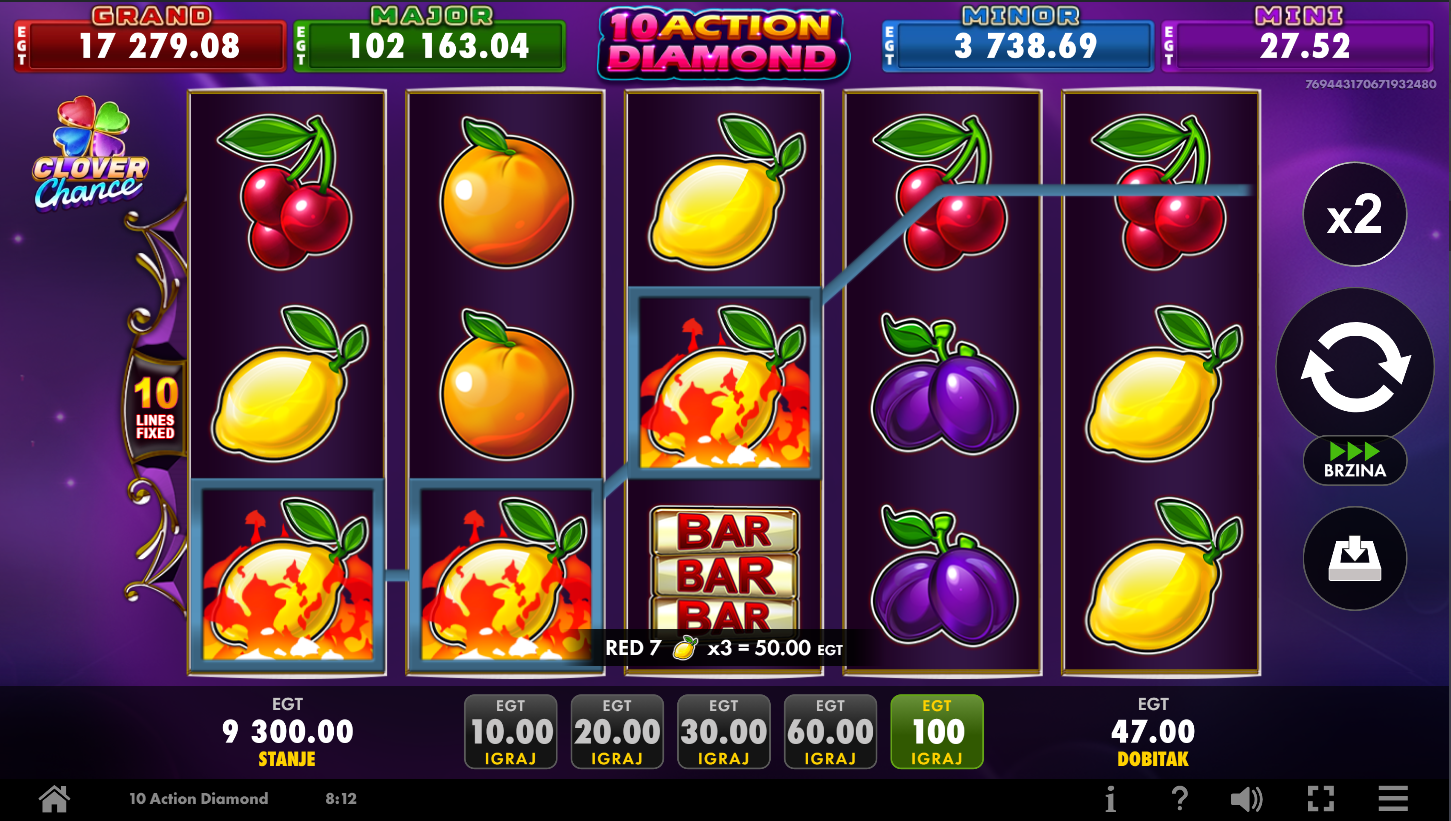Select the 10.00 bet button
The height and width of the screenshot is (821, 1451).
(511, 732)
